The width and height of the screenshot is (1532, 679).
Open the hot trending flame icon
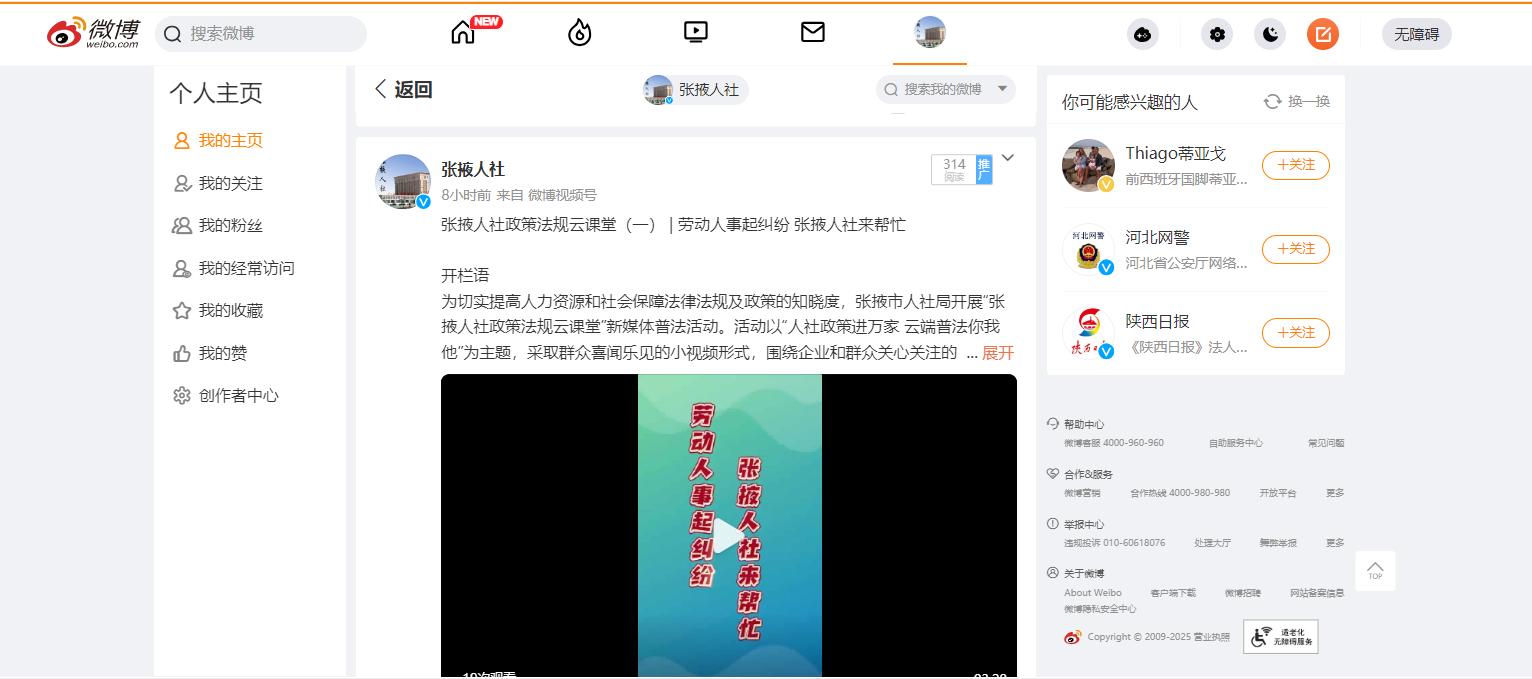pyautogui.click(x=580, y=33)
